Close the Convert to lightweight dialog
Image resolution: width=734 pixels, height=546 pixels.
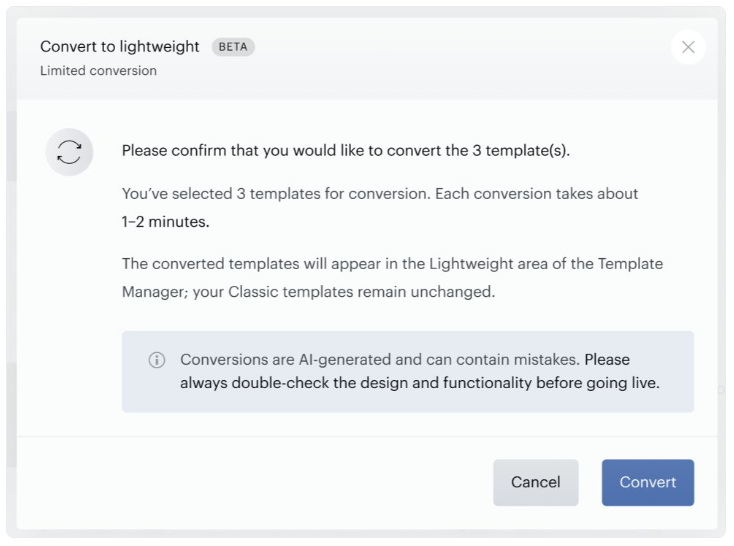[688, 47]
